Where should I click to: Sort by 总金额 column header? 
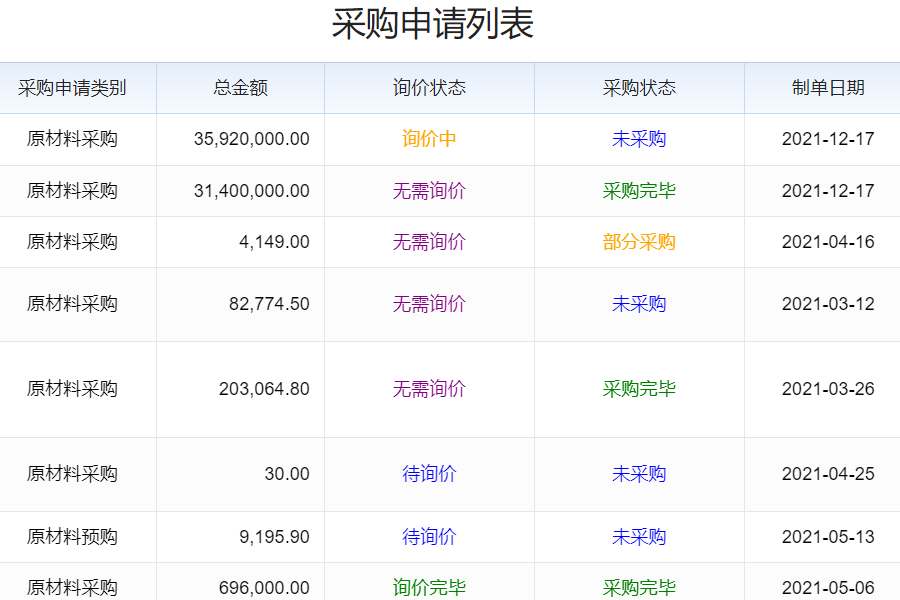click(240, 88)
